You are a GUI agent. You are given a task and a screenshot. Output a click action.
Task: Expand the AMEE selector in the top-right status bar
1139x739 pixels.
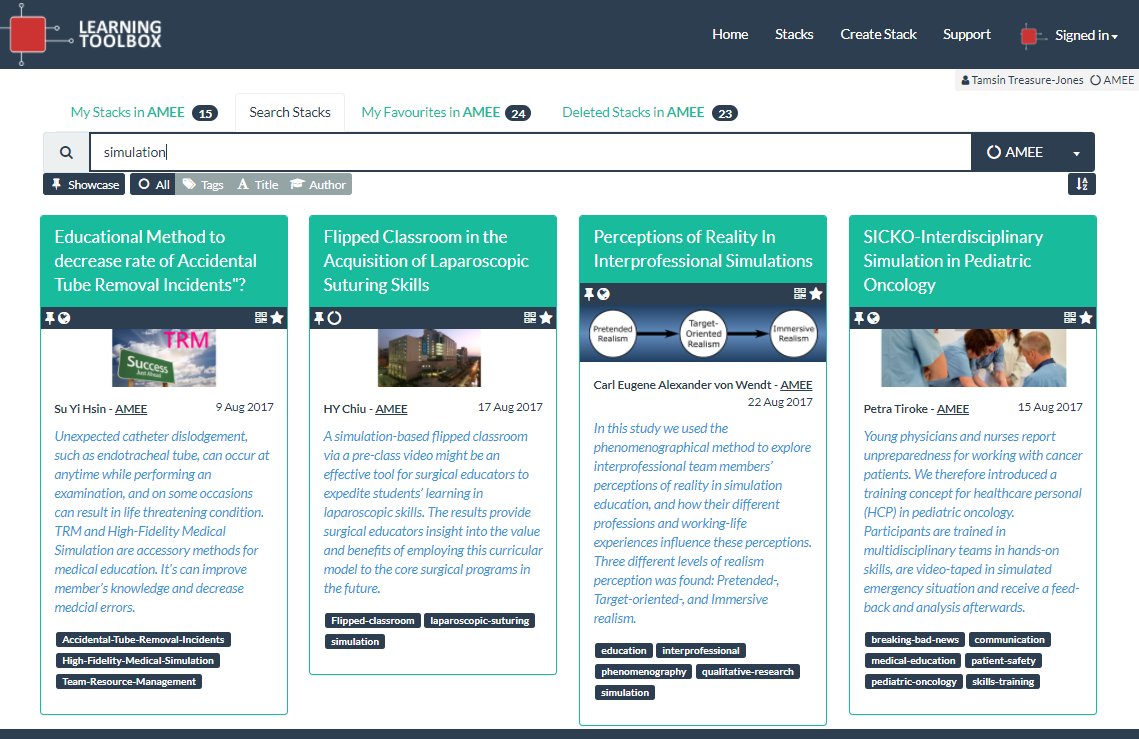1111,79
